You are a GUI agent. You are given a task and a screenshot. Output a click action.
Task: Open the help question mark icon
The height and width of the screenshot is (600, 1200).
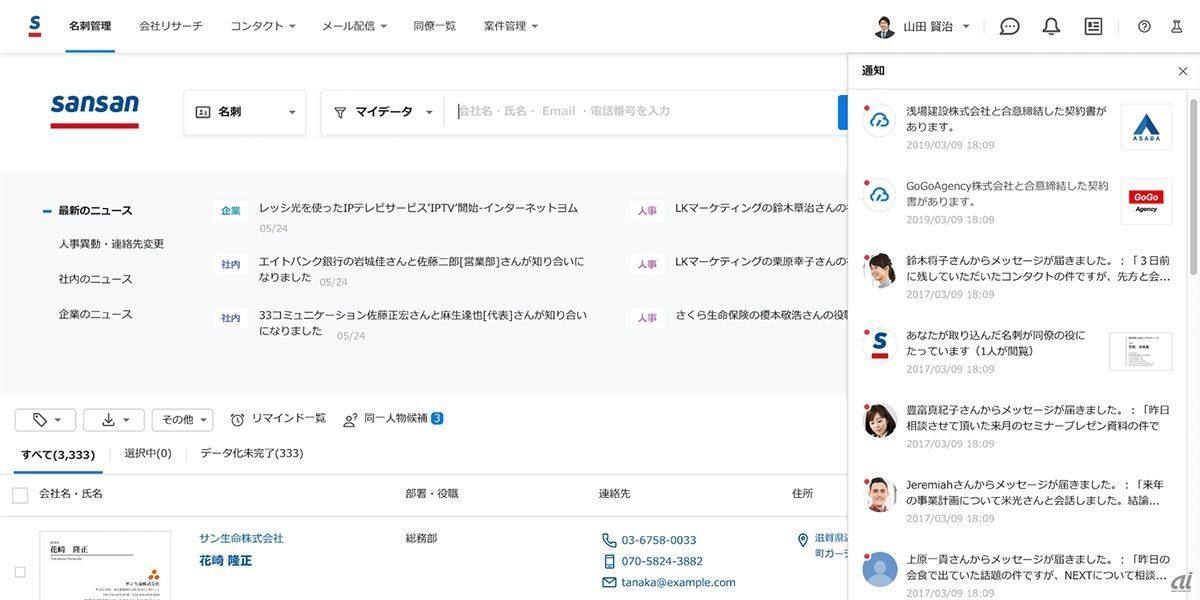point(1144,27)
